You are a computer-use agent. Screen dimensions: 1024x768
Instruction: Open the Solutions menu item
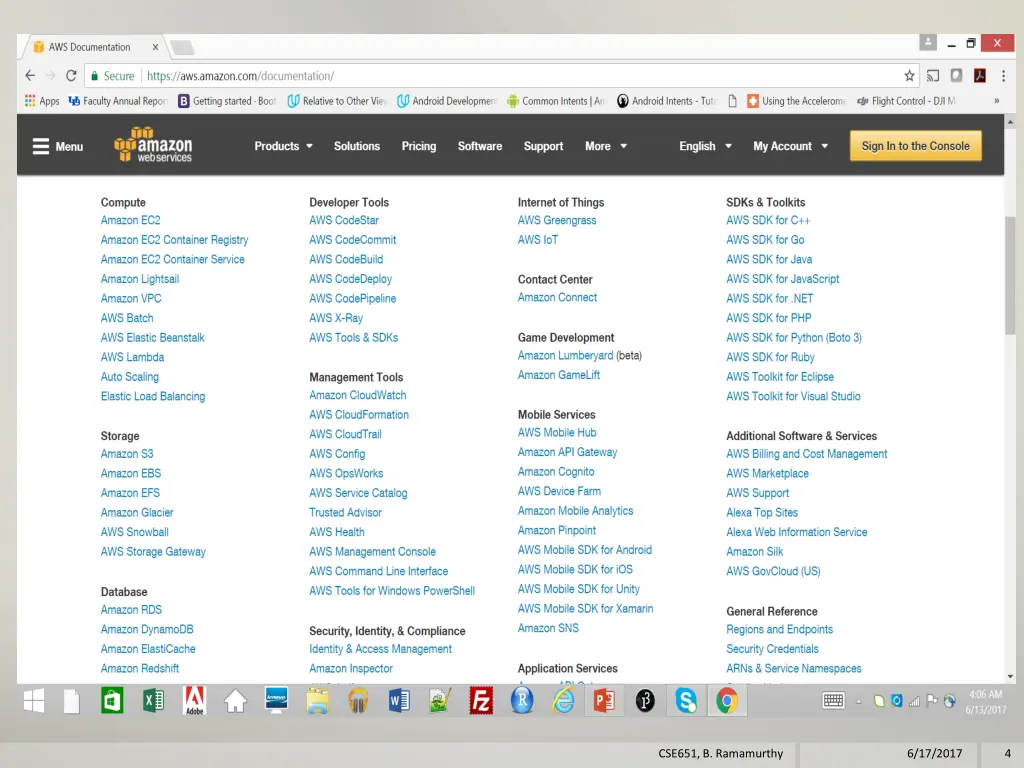357,146
